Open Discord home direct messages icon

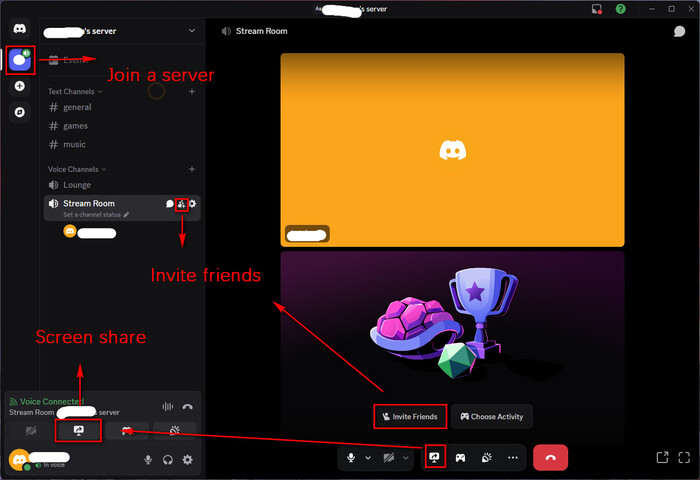[20, 29]
